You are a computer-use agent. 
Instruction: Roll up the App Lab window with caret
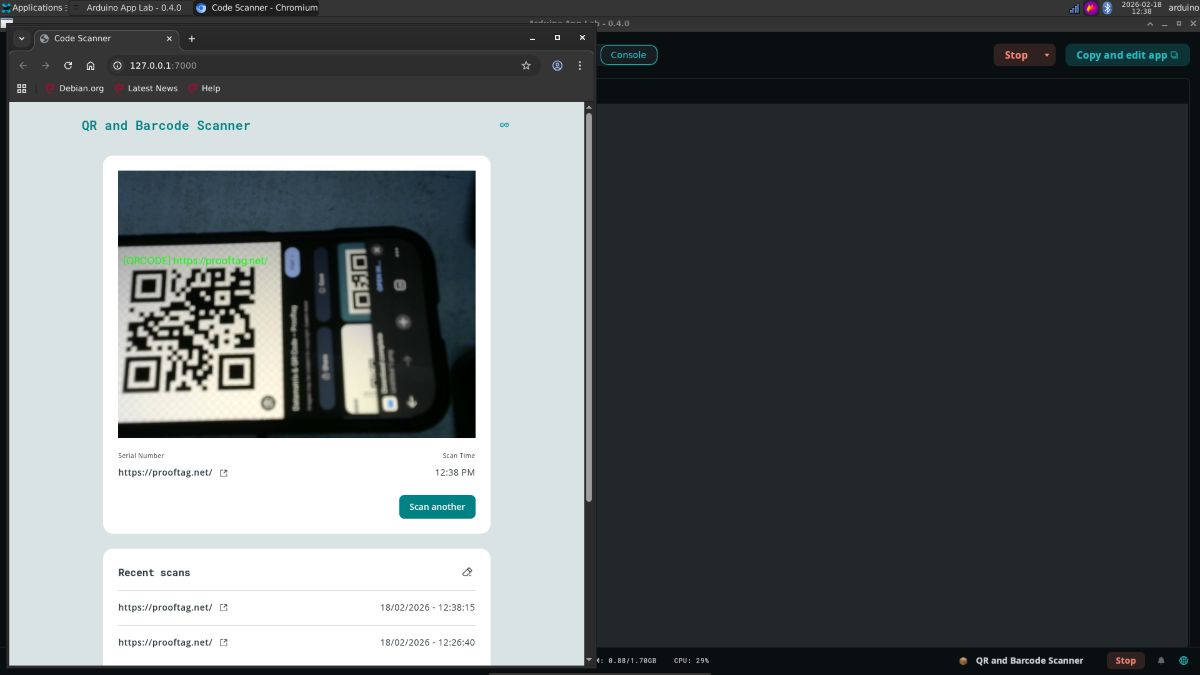[x=1149, y=23]
